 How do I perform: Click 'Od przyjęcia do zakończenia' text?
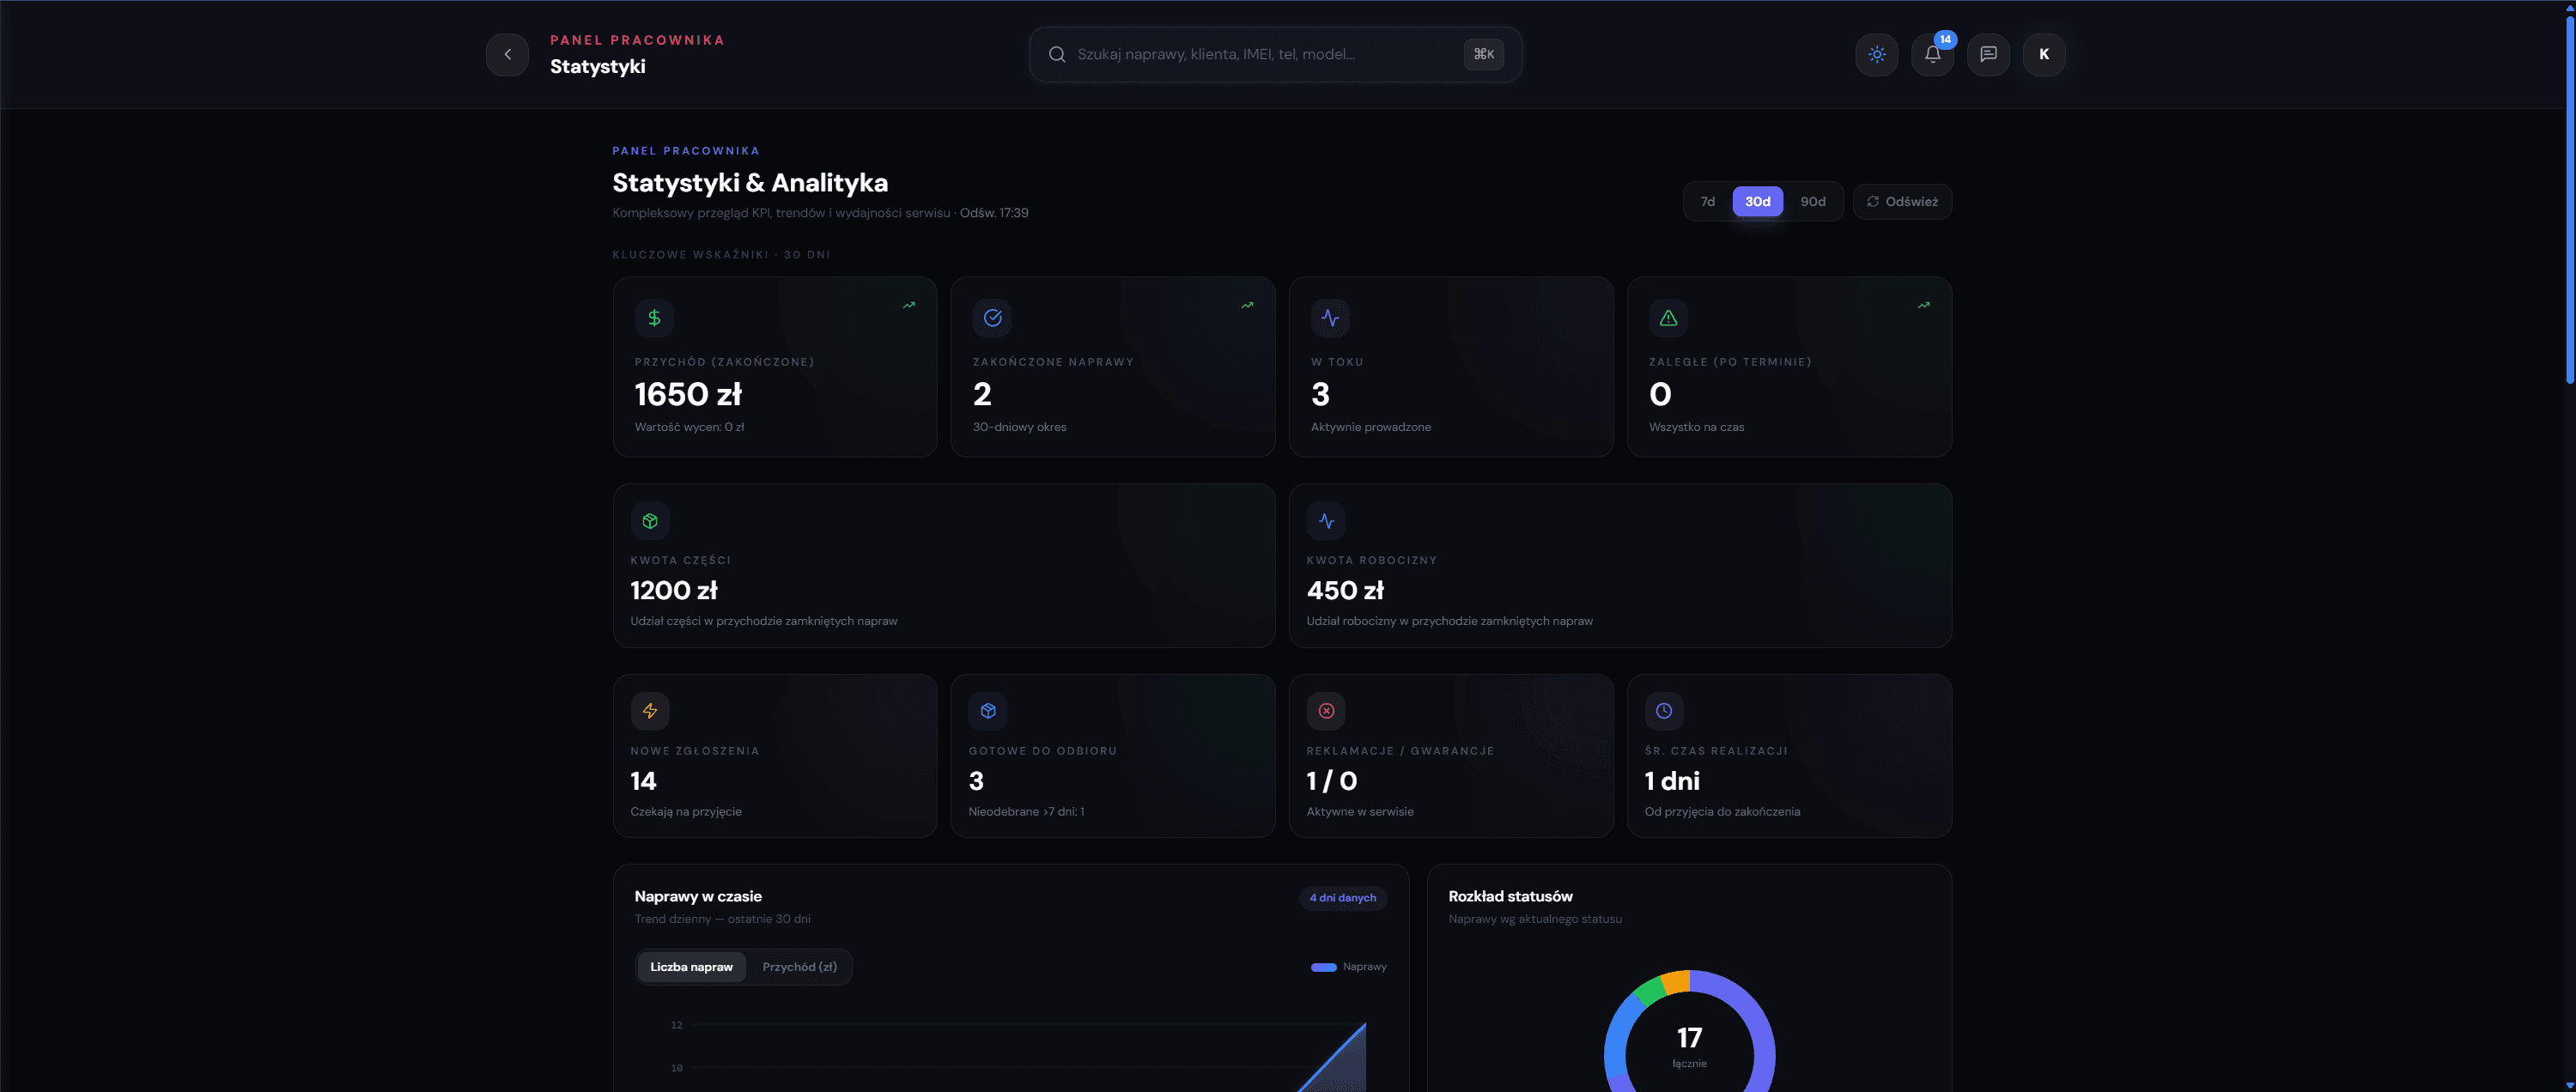[1722, 812]
